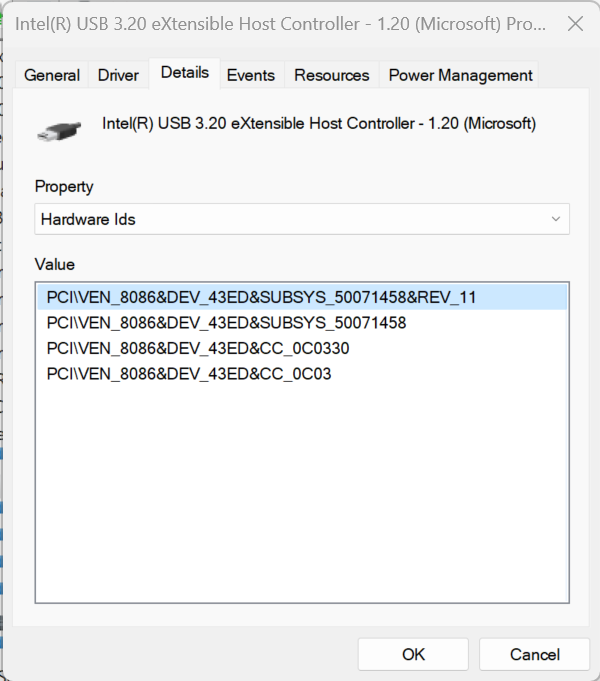Click the device name label beside icon

point(319,123)
